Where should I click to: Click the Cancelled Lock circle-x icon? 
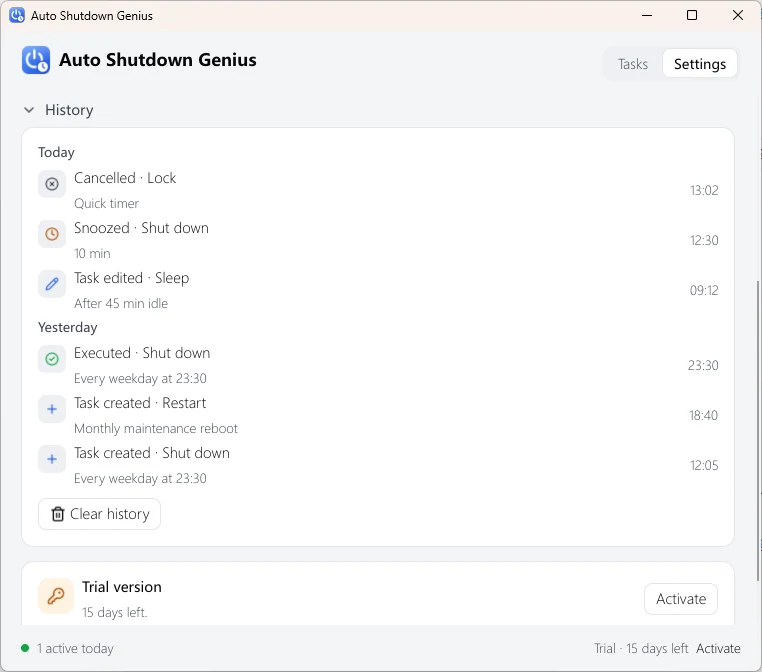click(52, 184)
